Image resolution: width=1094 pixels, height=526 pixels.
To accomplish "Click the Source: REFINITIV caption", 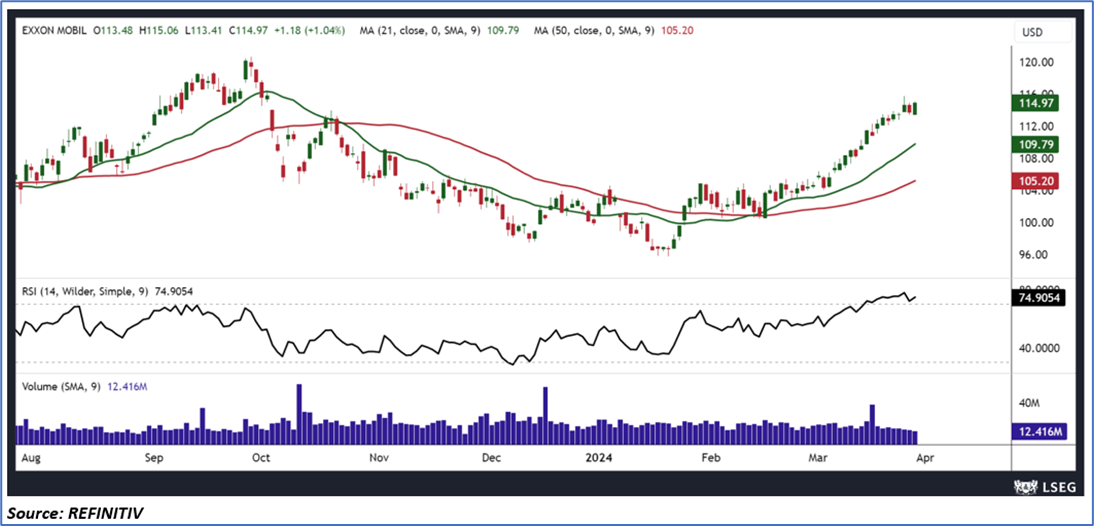I will [75, 513].
